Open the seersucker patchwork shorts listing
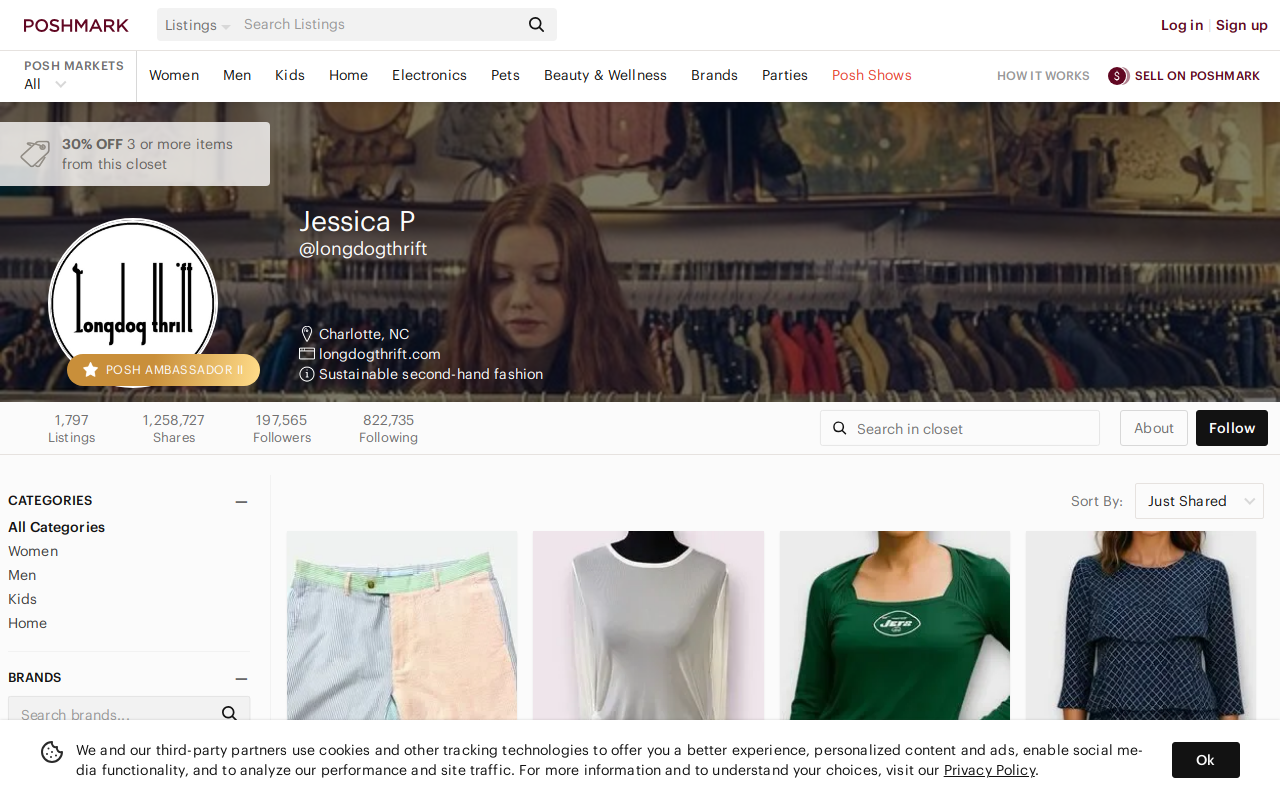This screenshot has height=800, width=1280. (x=402, y=625)
